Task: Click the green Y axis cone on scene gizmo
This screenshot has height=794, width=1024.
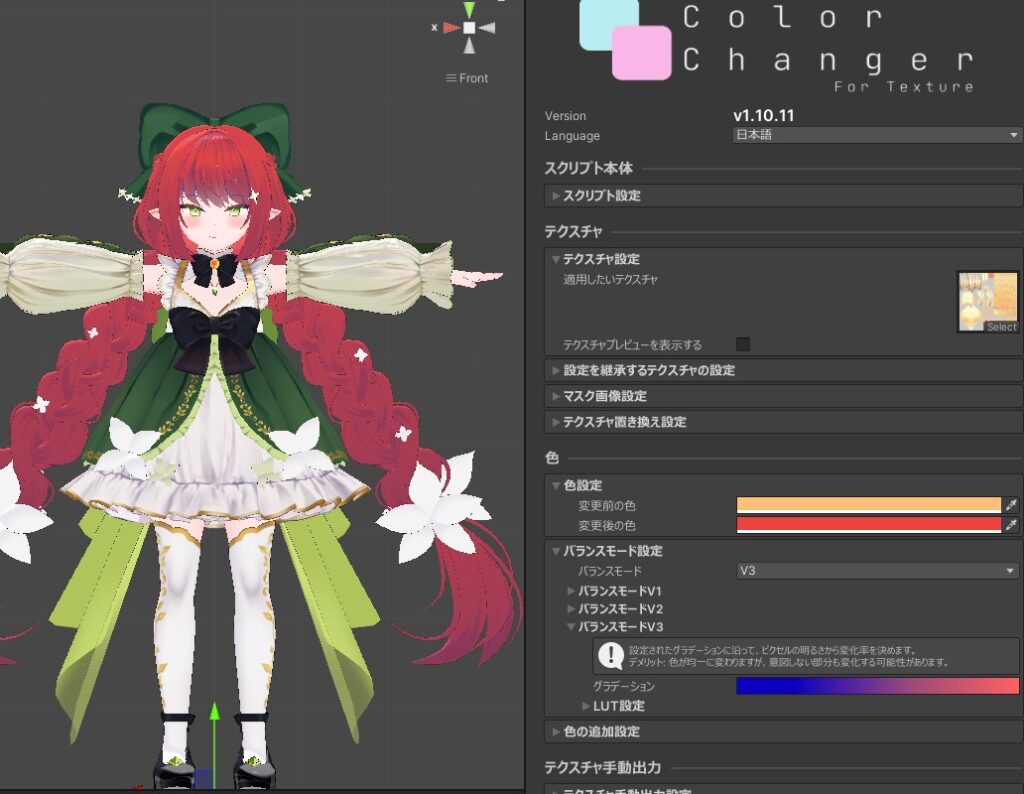Action: (469, 11)
